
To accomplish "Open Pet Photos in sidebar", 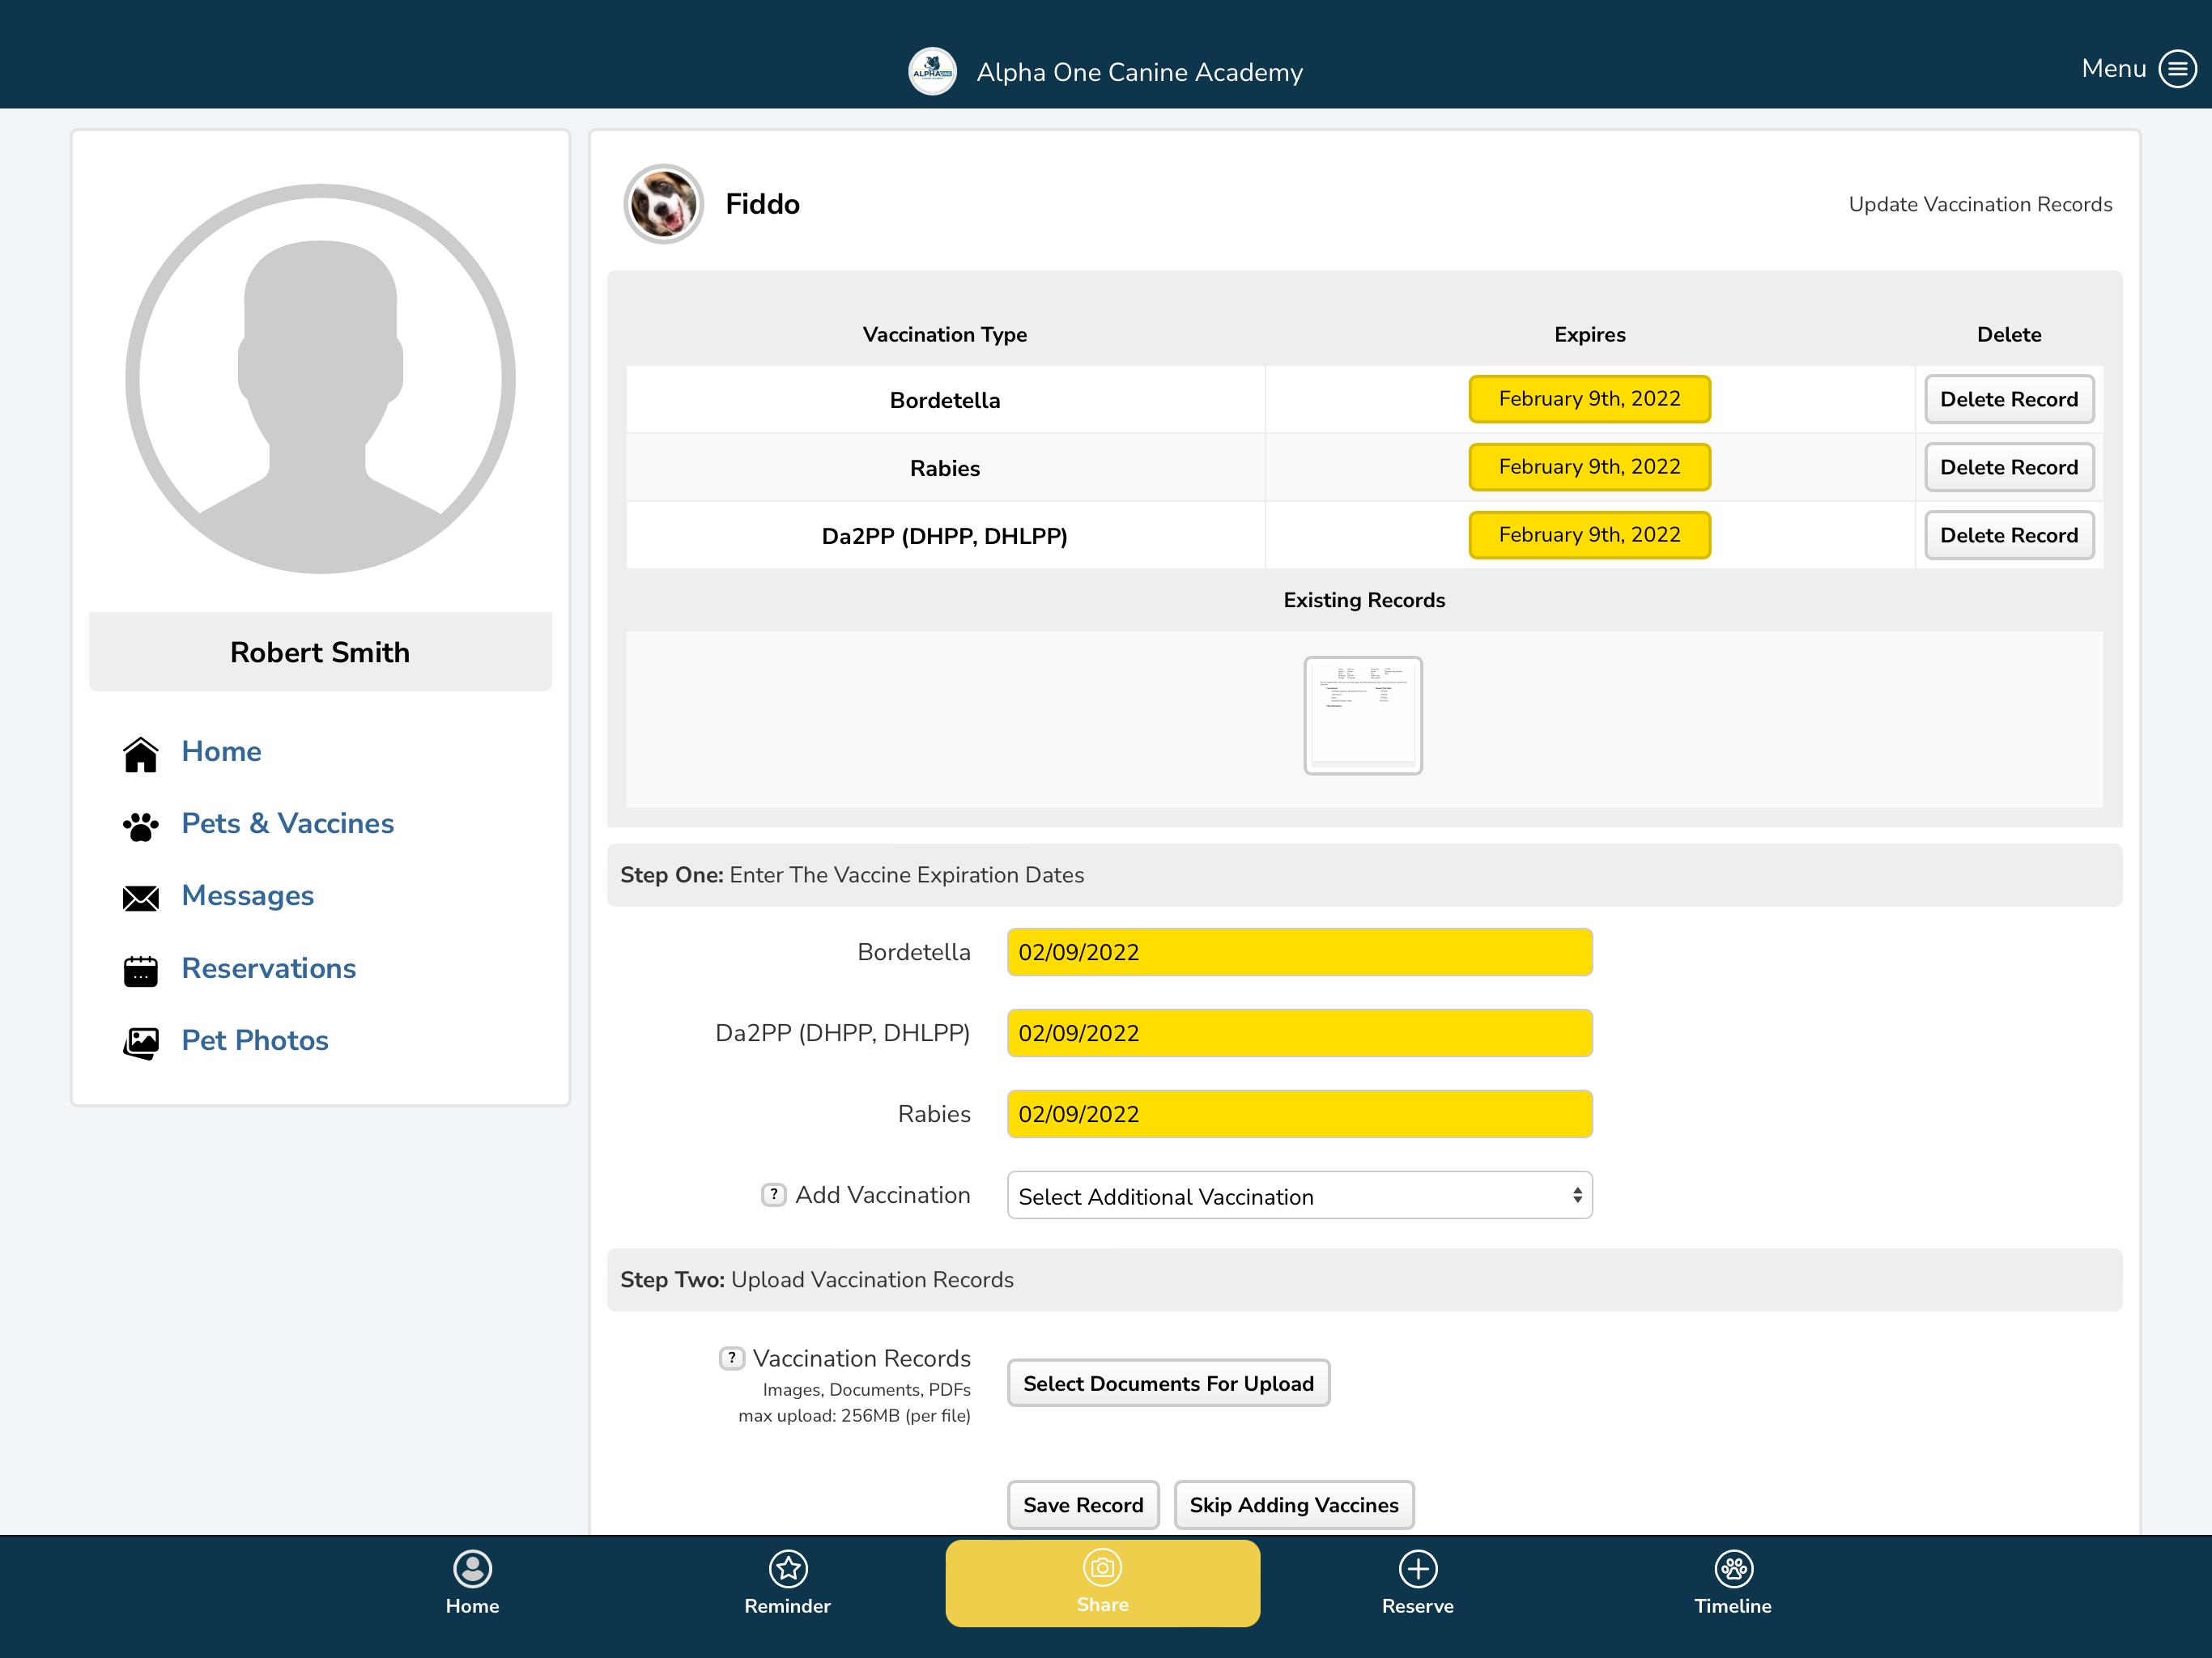I will [255, 1041].
